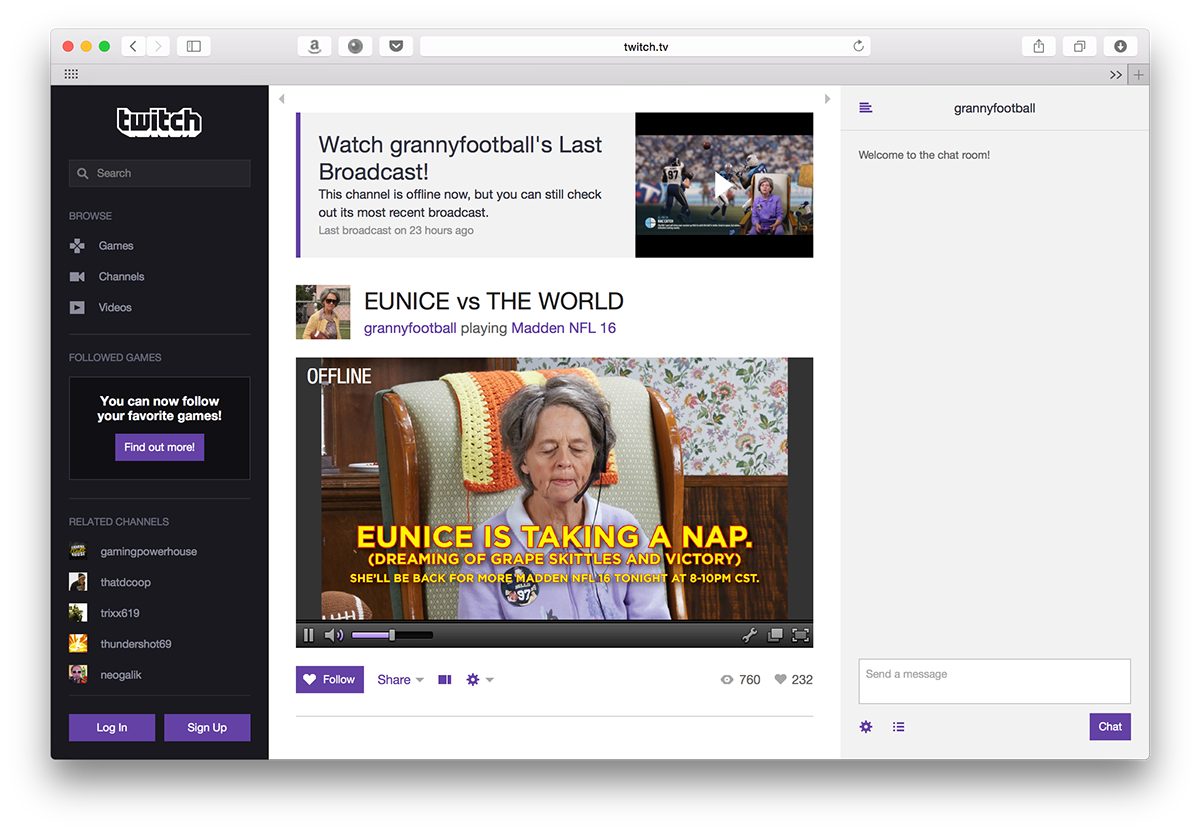Toggle fullscreen video mode
The width and height of the screenshot is (1200, 832).
(x=800, y=635)
